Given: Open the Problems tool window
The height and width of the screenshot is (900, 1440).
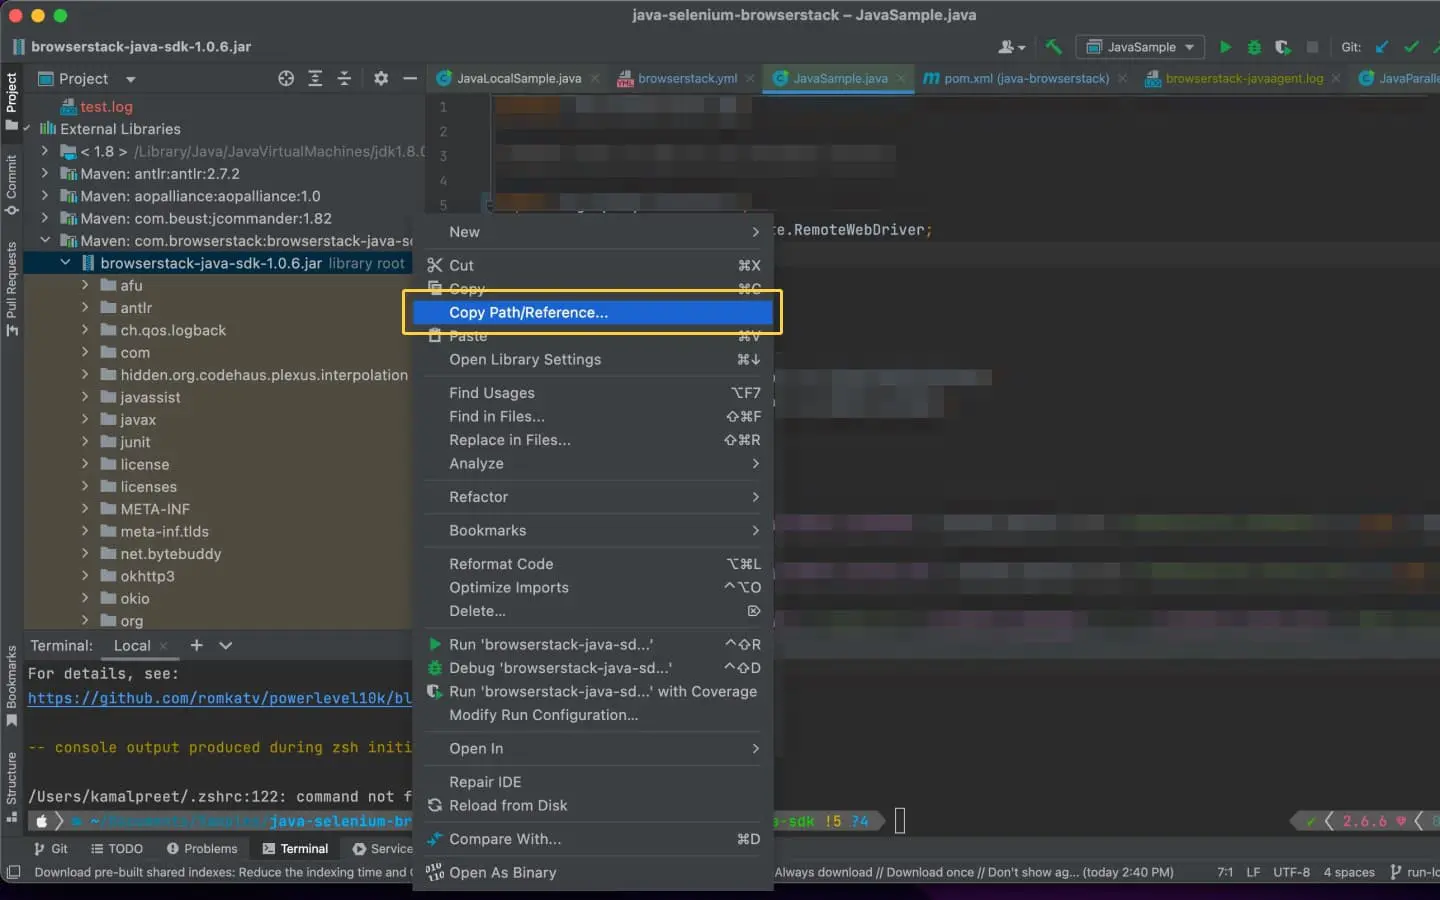Looking at the screenshot, I should point(202,848).
